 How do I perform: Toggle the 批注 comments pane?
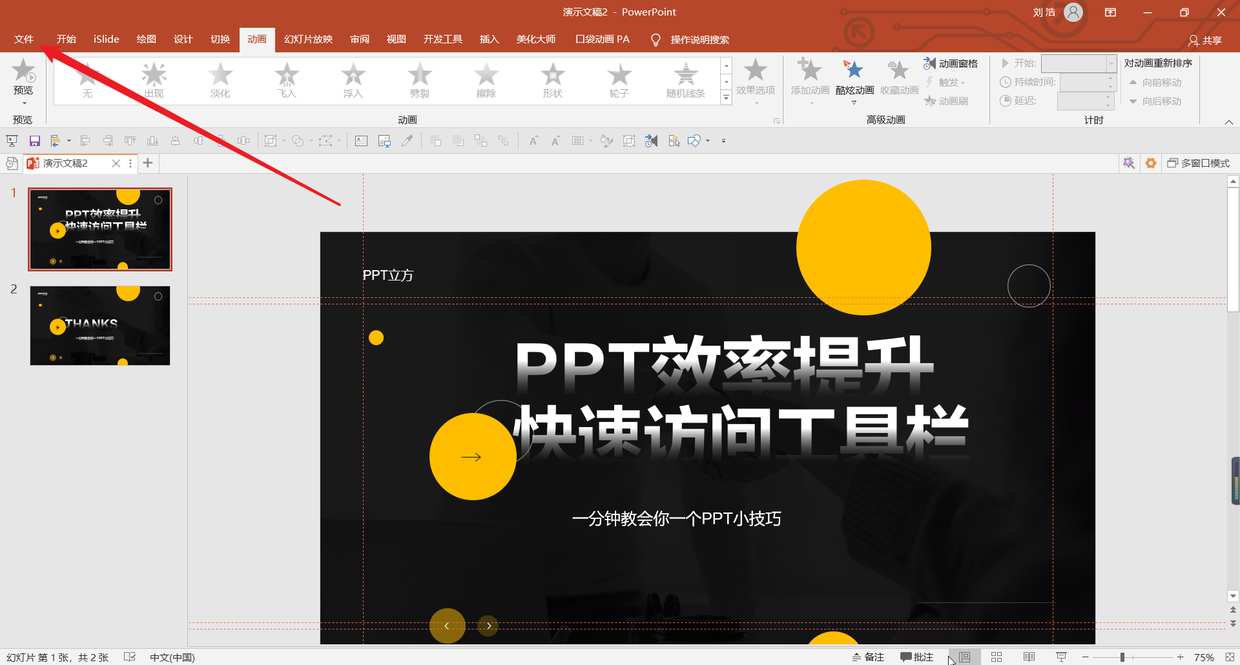pyautogui.click(x=917, y=657)
